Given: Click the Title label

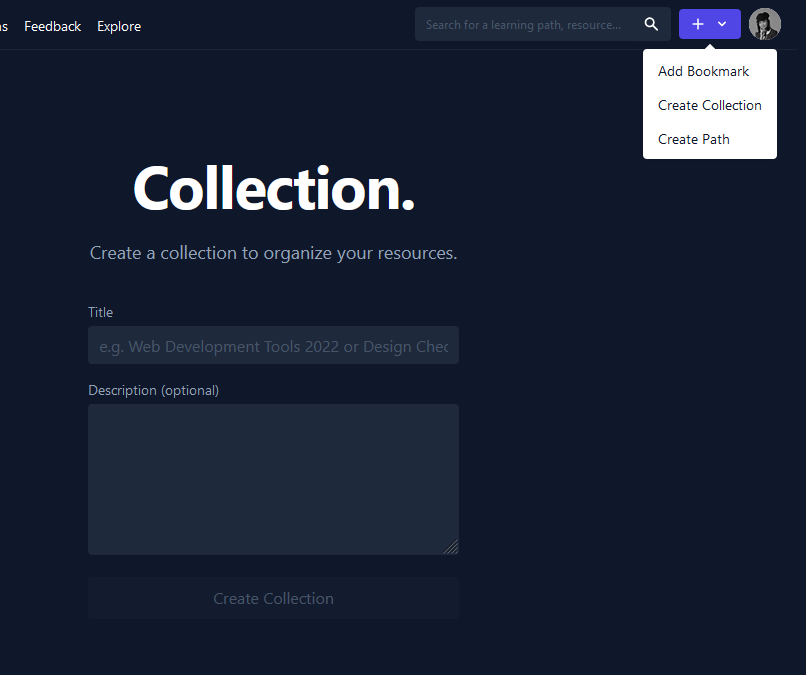Looking at the screenshot, I should coord(100,312).
